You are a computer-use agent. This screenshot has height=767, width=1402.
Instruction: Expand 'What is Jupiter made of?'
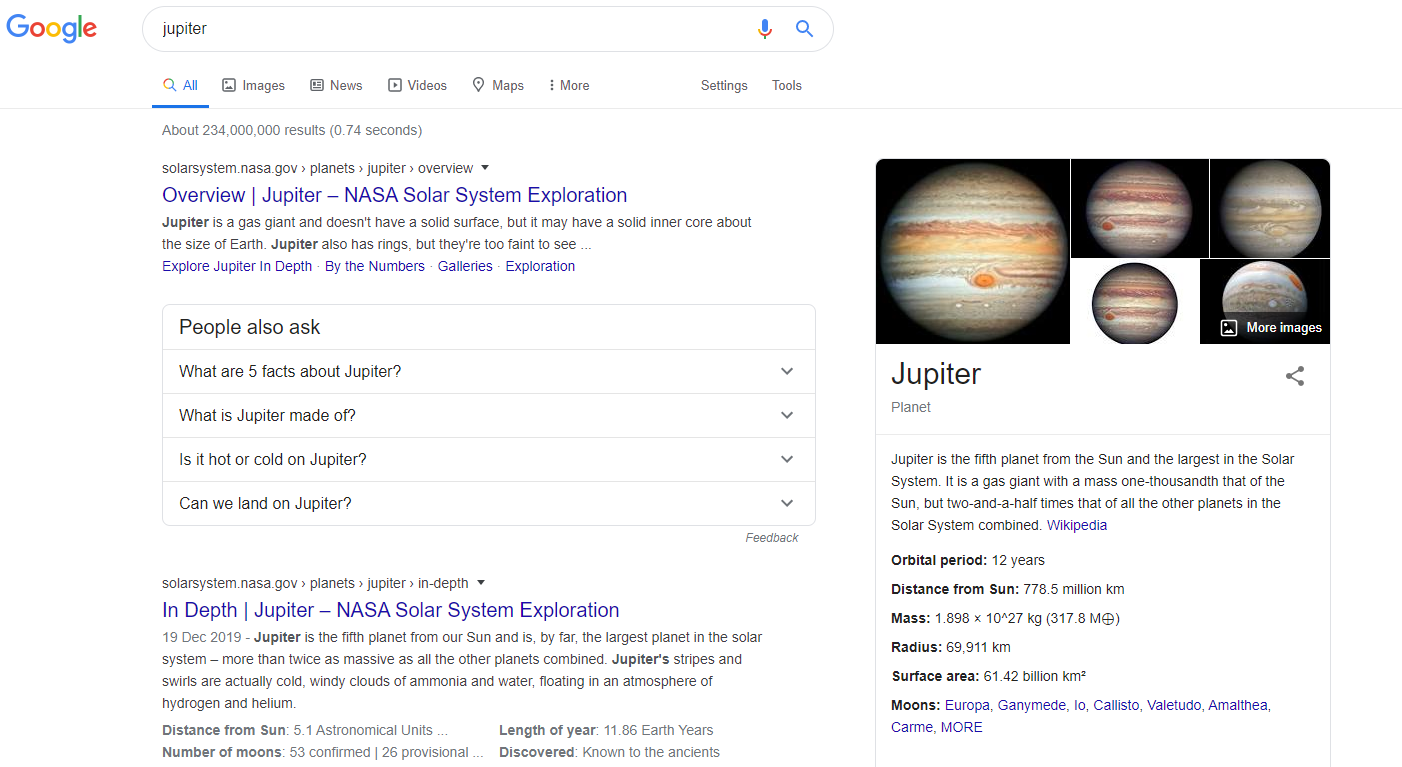(488, 415)
